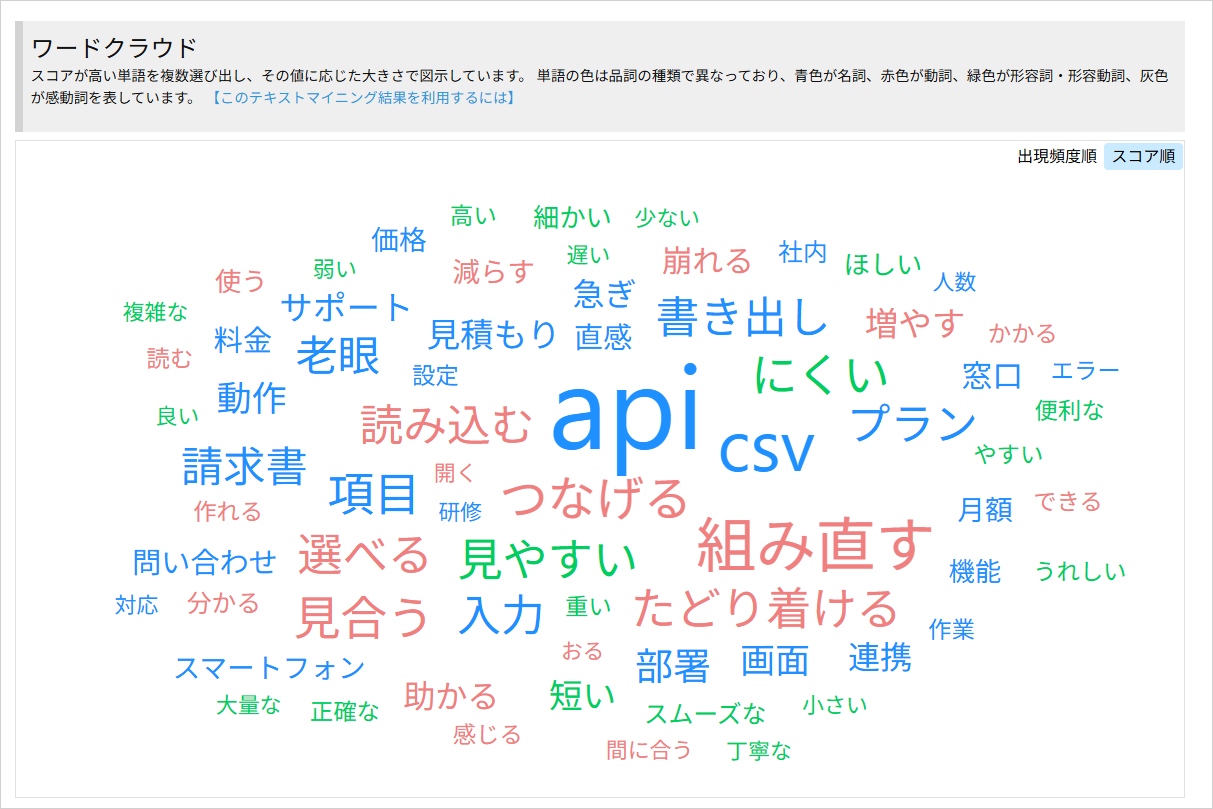The height and width of the screenshot is (809, 1213).
Task: Click the red word 助かる
Action: tap(451, 696)
